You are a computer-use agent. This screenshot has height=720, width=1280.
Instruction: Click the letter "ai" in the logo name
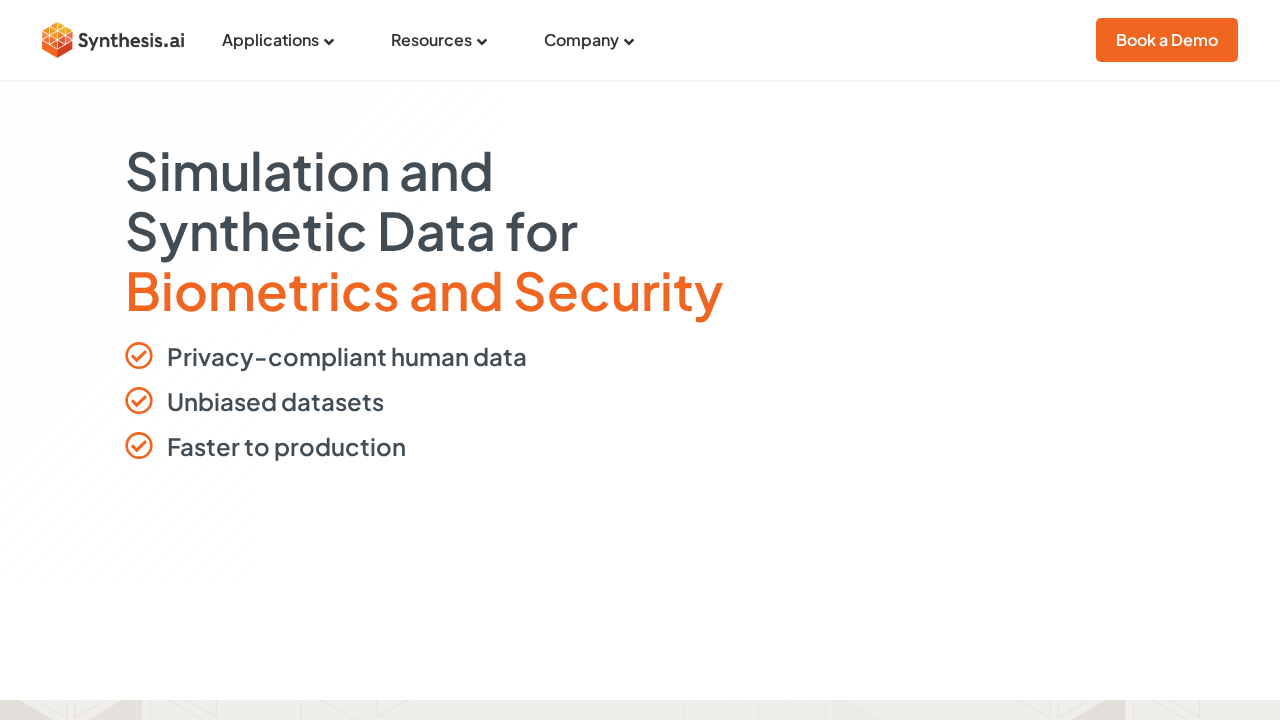pos(176,41)
